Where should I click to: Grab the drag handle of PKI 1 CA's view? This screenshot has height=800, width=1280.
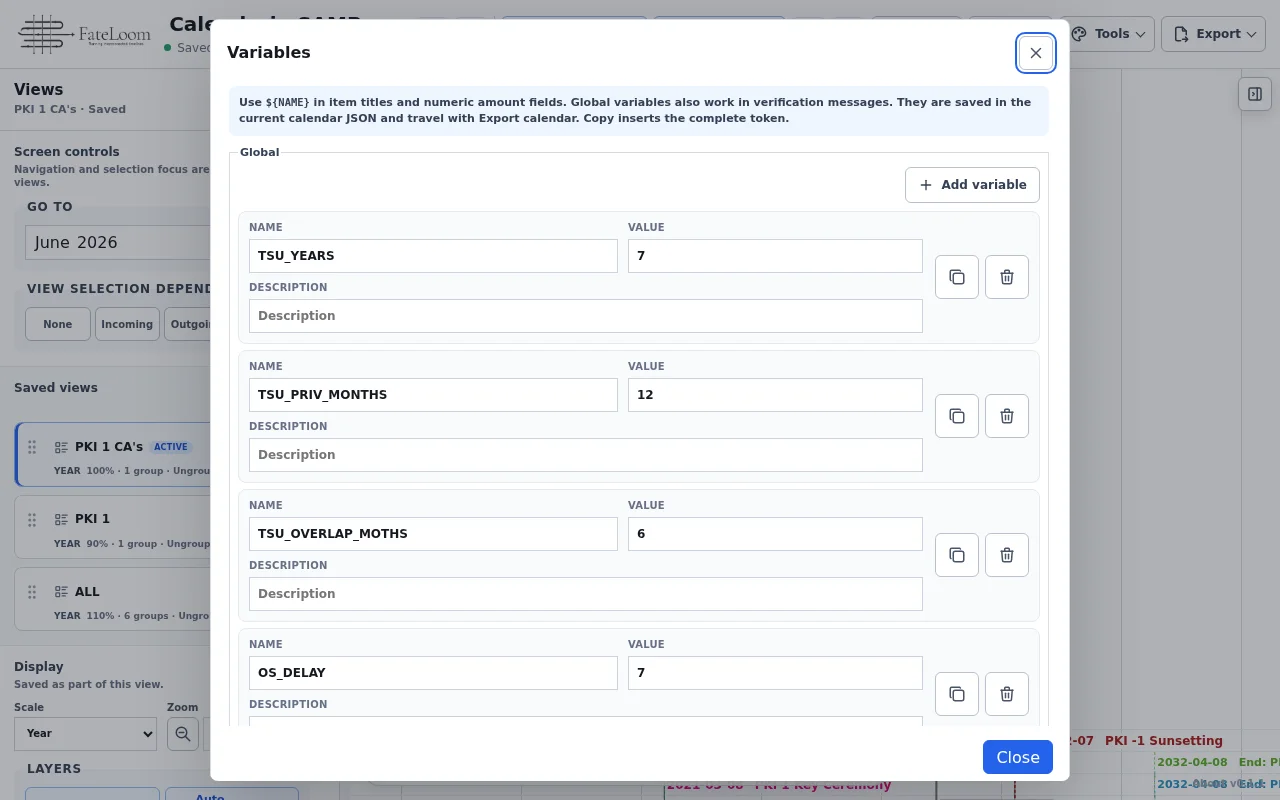click(32, 447)
